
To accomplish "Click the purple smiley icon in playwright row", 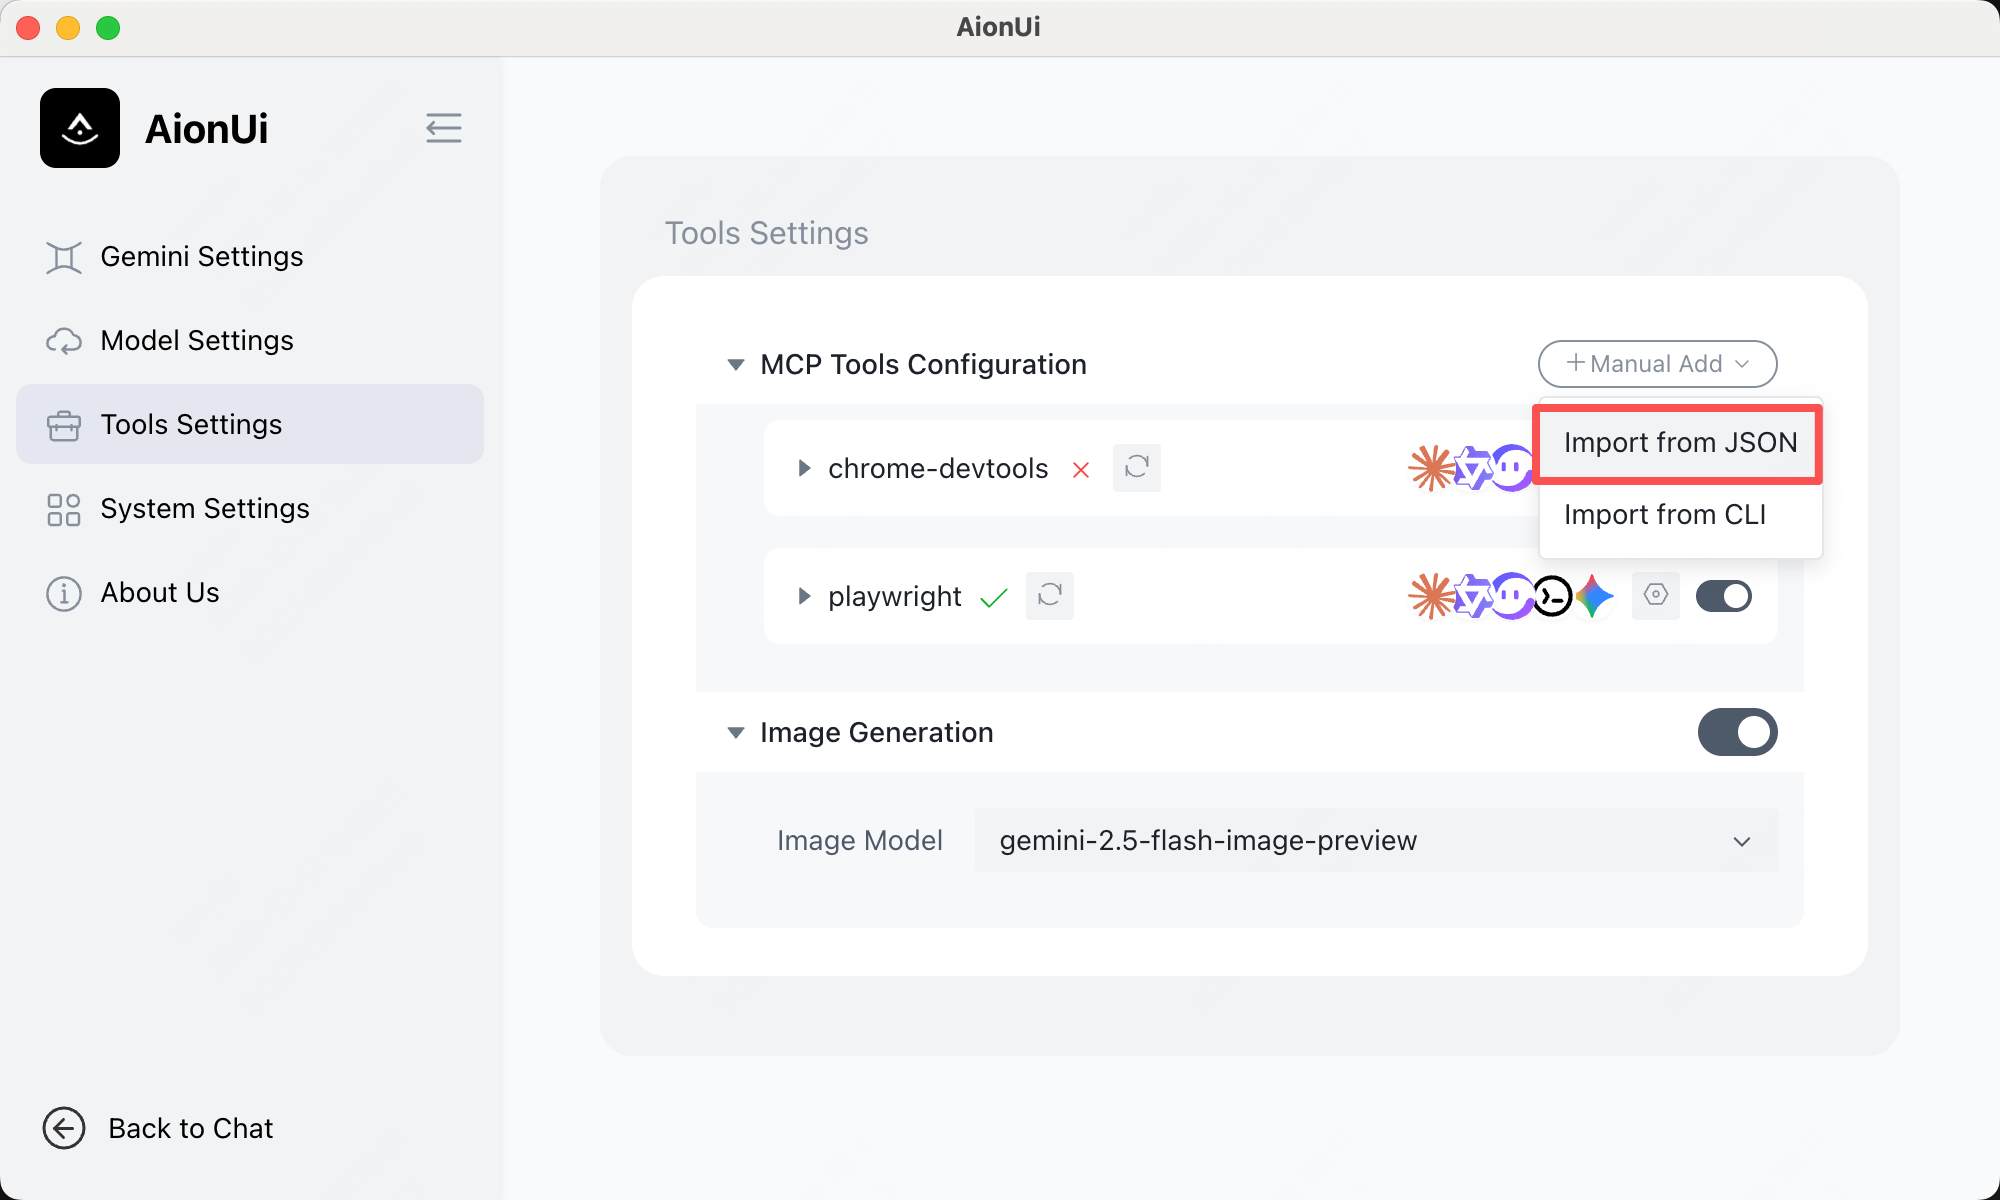I will pyautogui.click(x=1512, y=596).
